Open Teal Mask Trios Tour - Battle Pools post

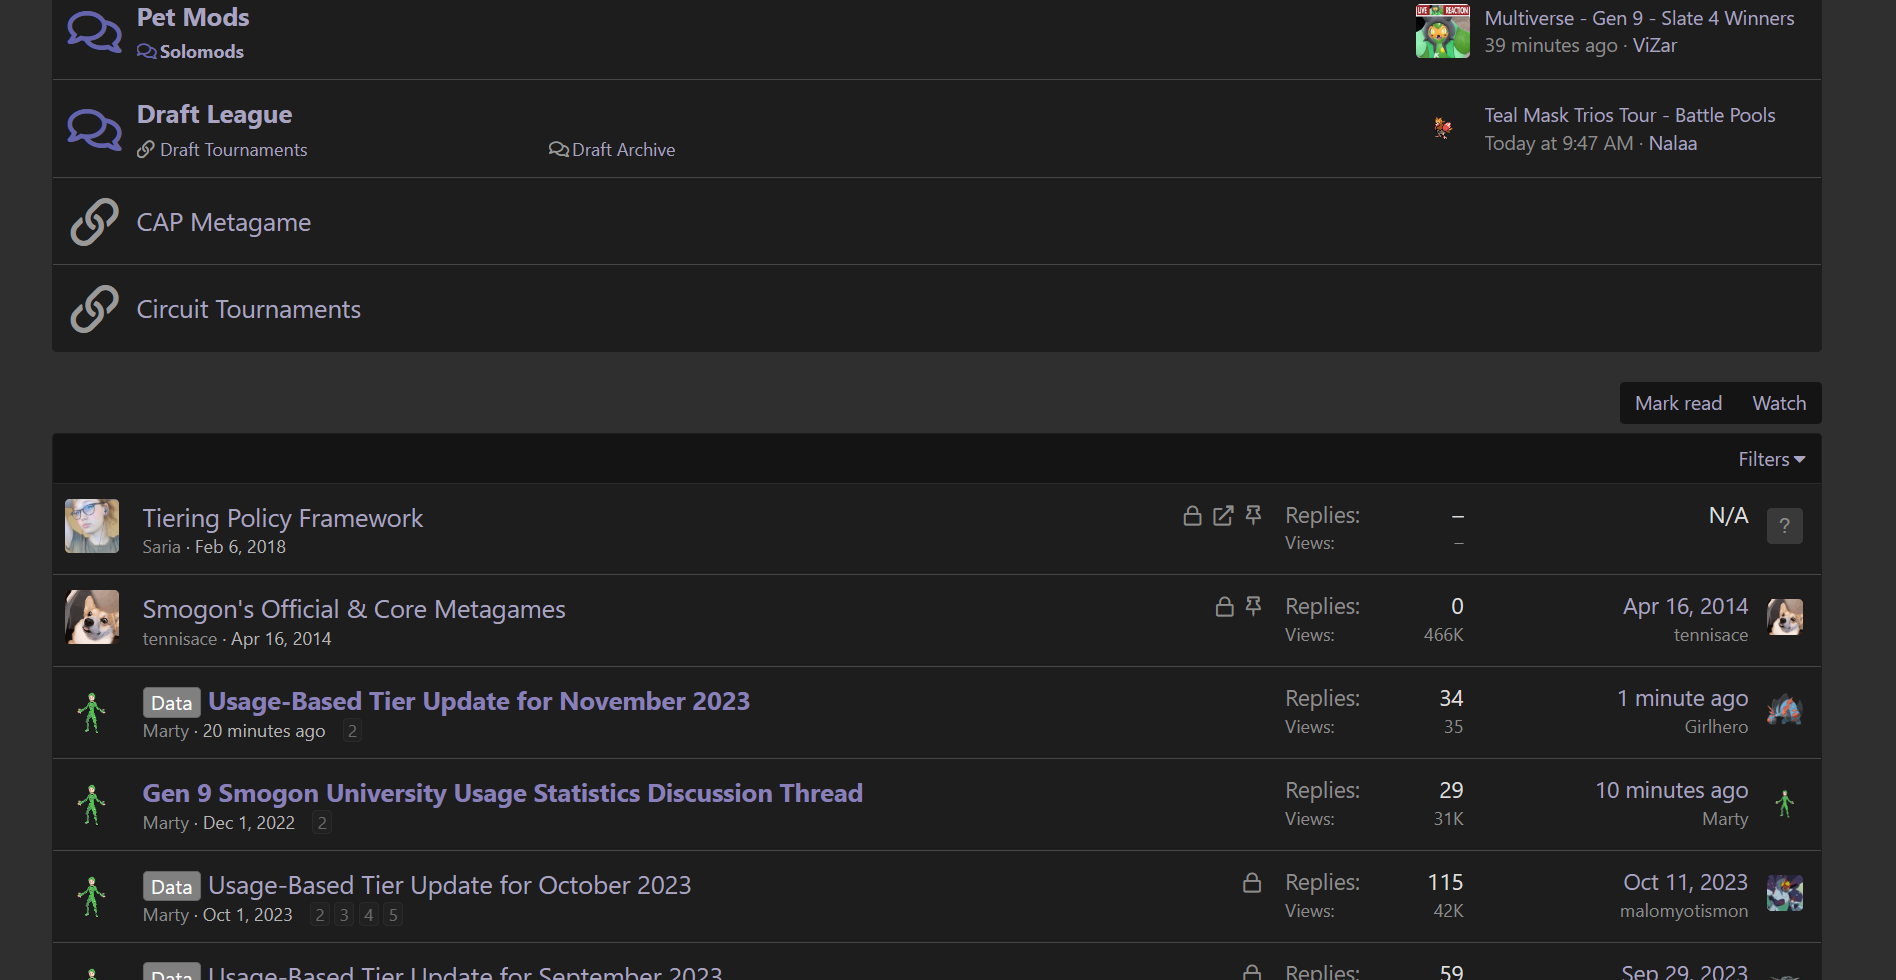click(1630, 115)
